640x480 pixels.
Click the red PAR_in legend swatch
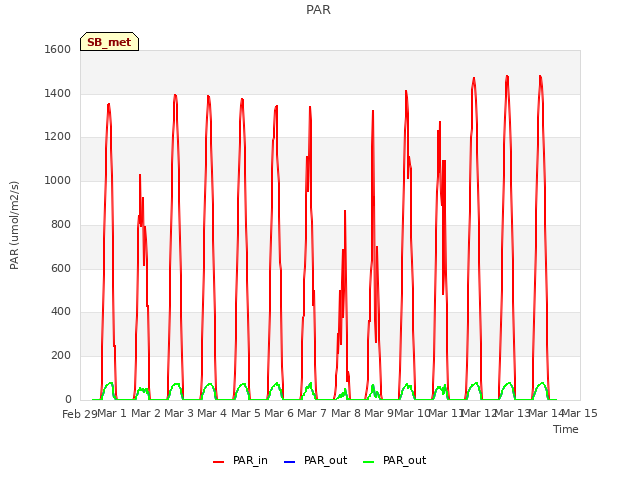pos(218,462)
